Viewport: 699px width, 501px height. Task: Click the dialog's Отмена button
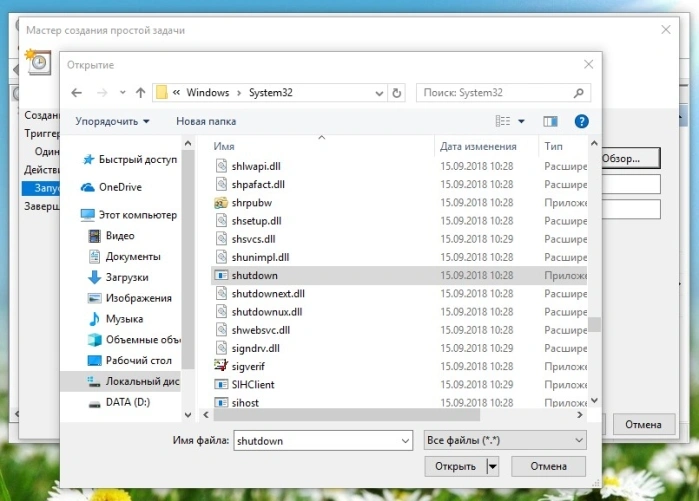pyautogui.click(x=548, y=466)
